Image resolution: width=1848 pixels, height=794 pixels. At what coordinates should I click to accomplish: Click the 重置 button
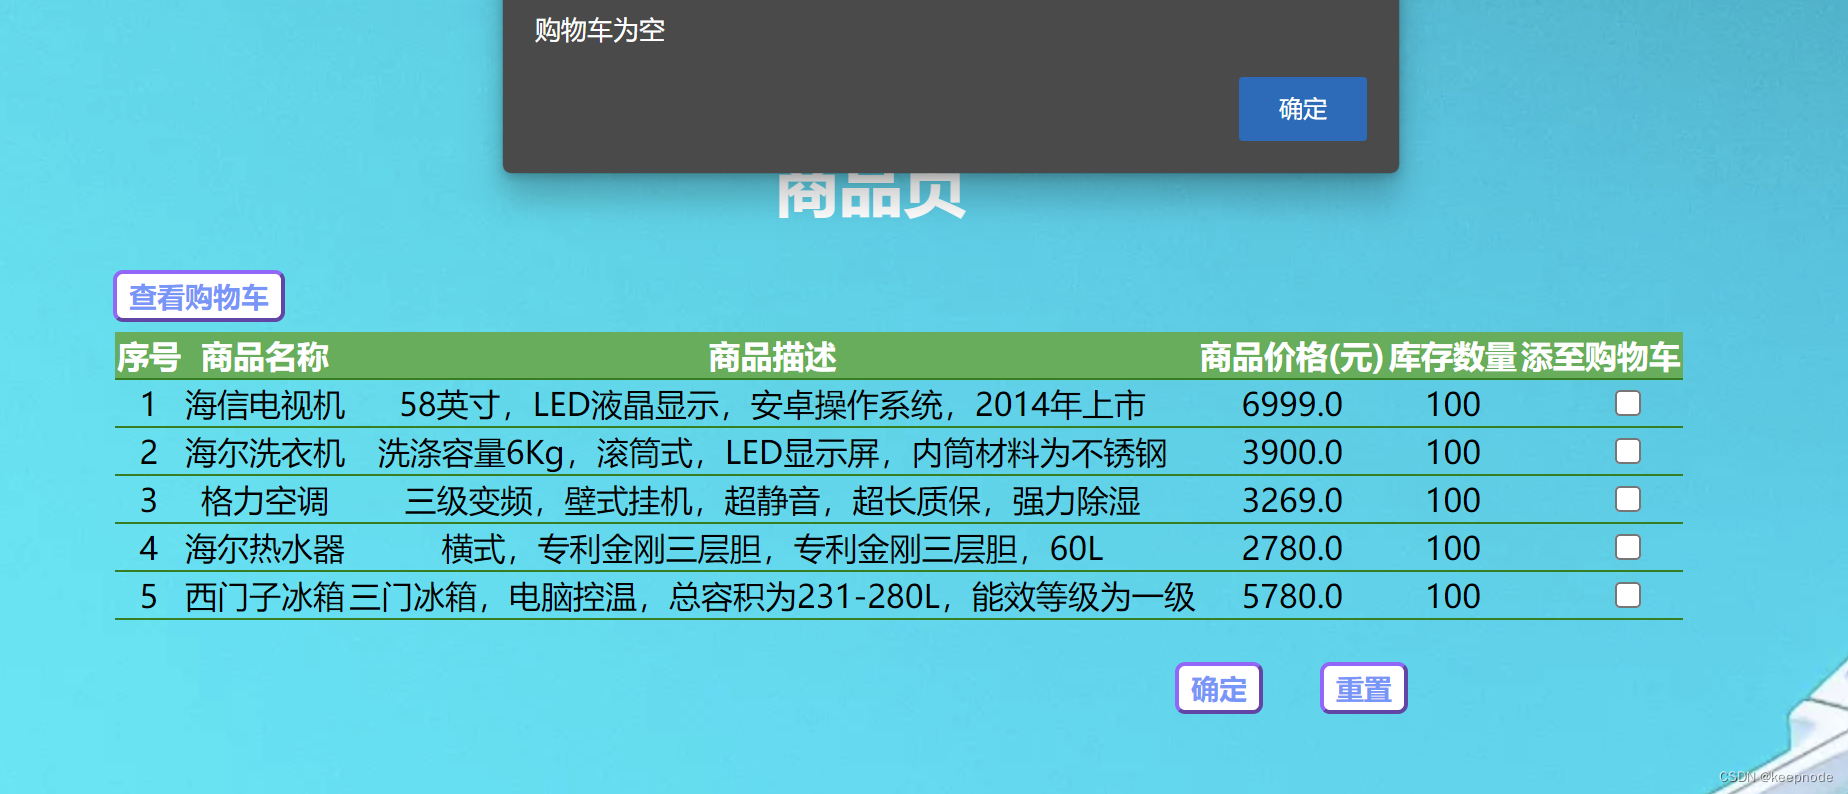[x=1364, y=689]
